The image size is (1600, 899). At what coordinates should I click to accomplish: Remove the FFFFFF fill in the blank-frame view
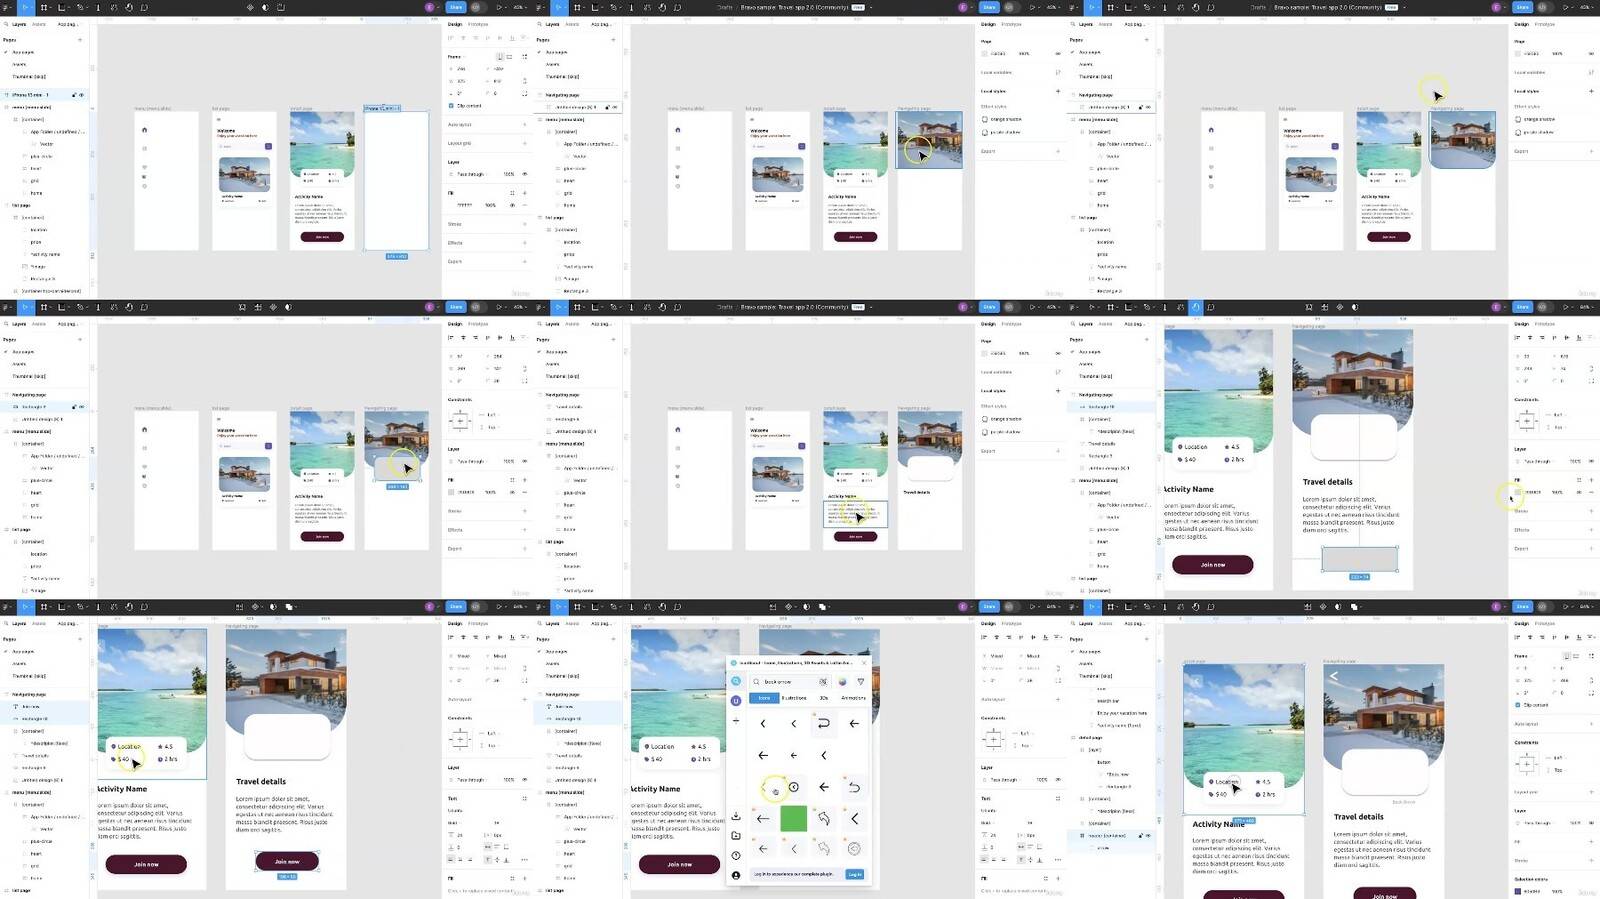click(x=524, y=205)
